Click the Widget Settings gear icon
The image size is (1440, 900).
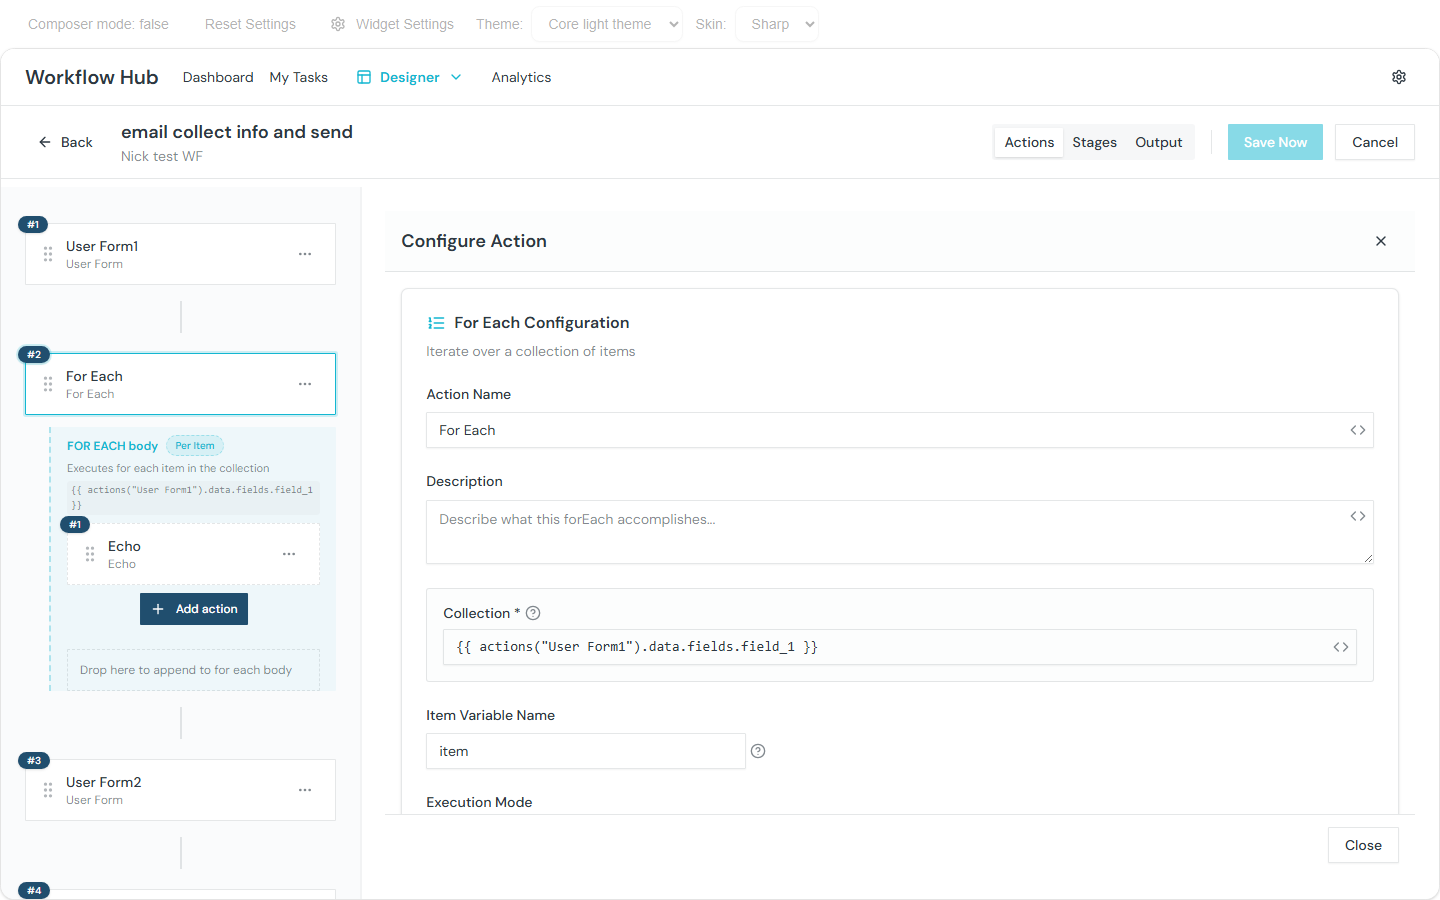(338, 24)
